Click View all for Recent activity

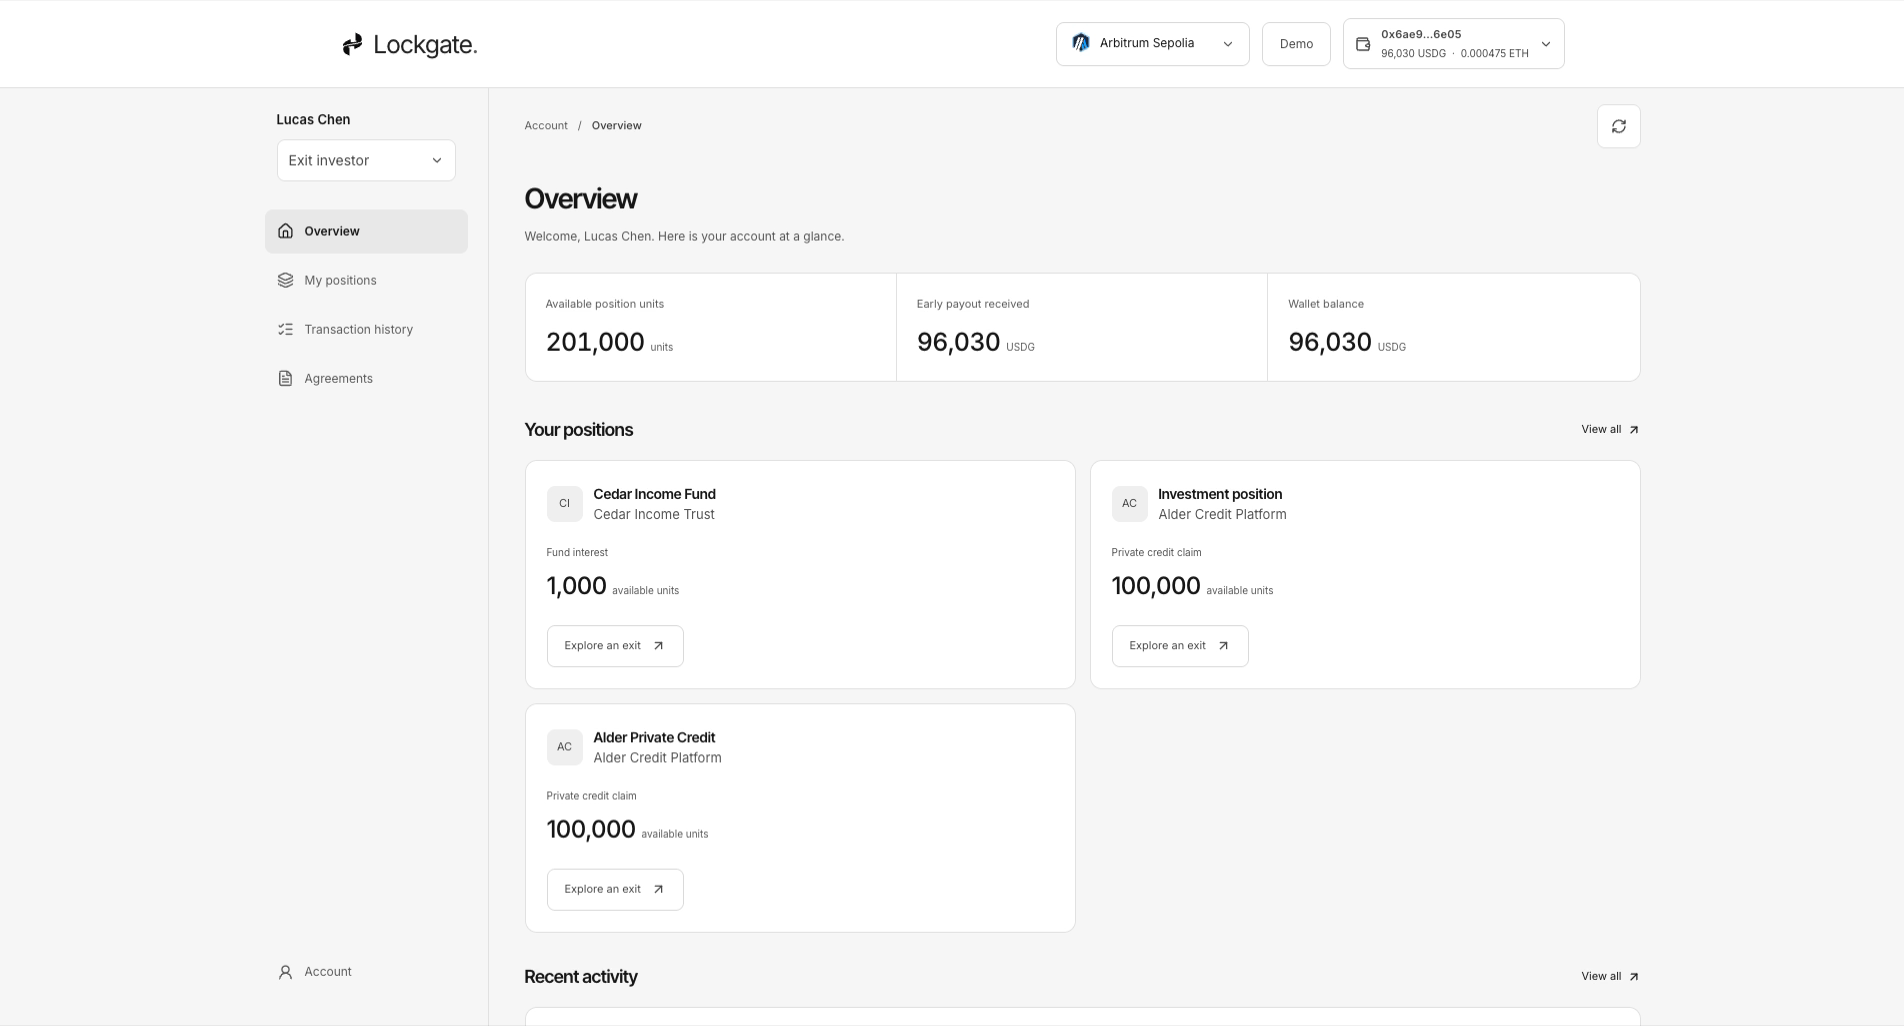[1609, 977]
